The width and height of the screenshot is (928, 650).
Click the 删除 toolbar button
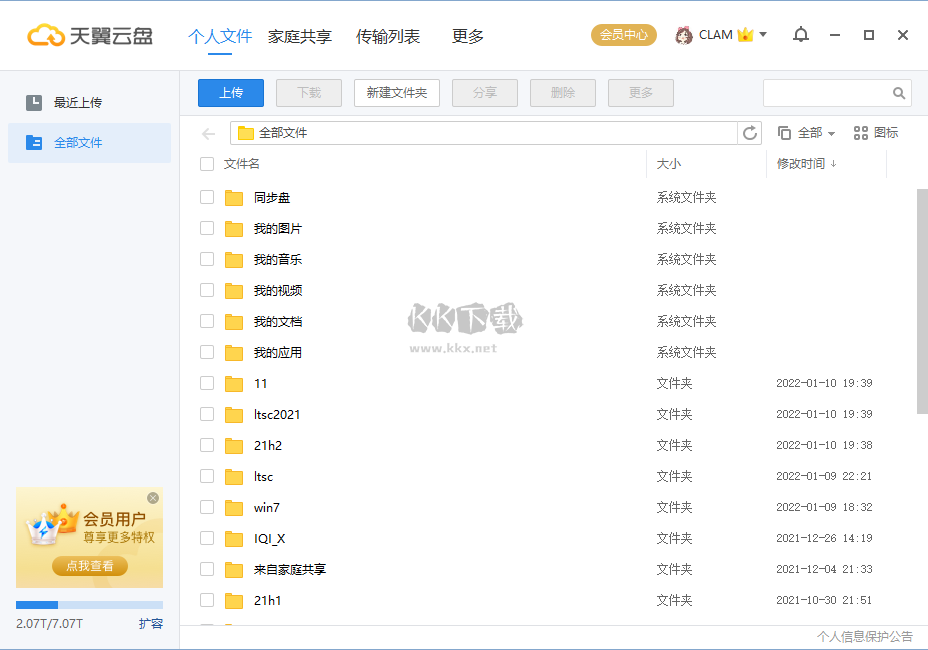tap(563, 93)
